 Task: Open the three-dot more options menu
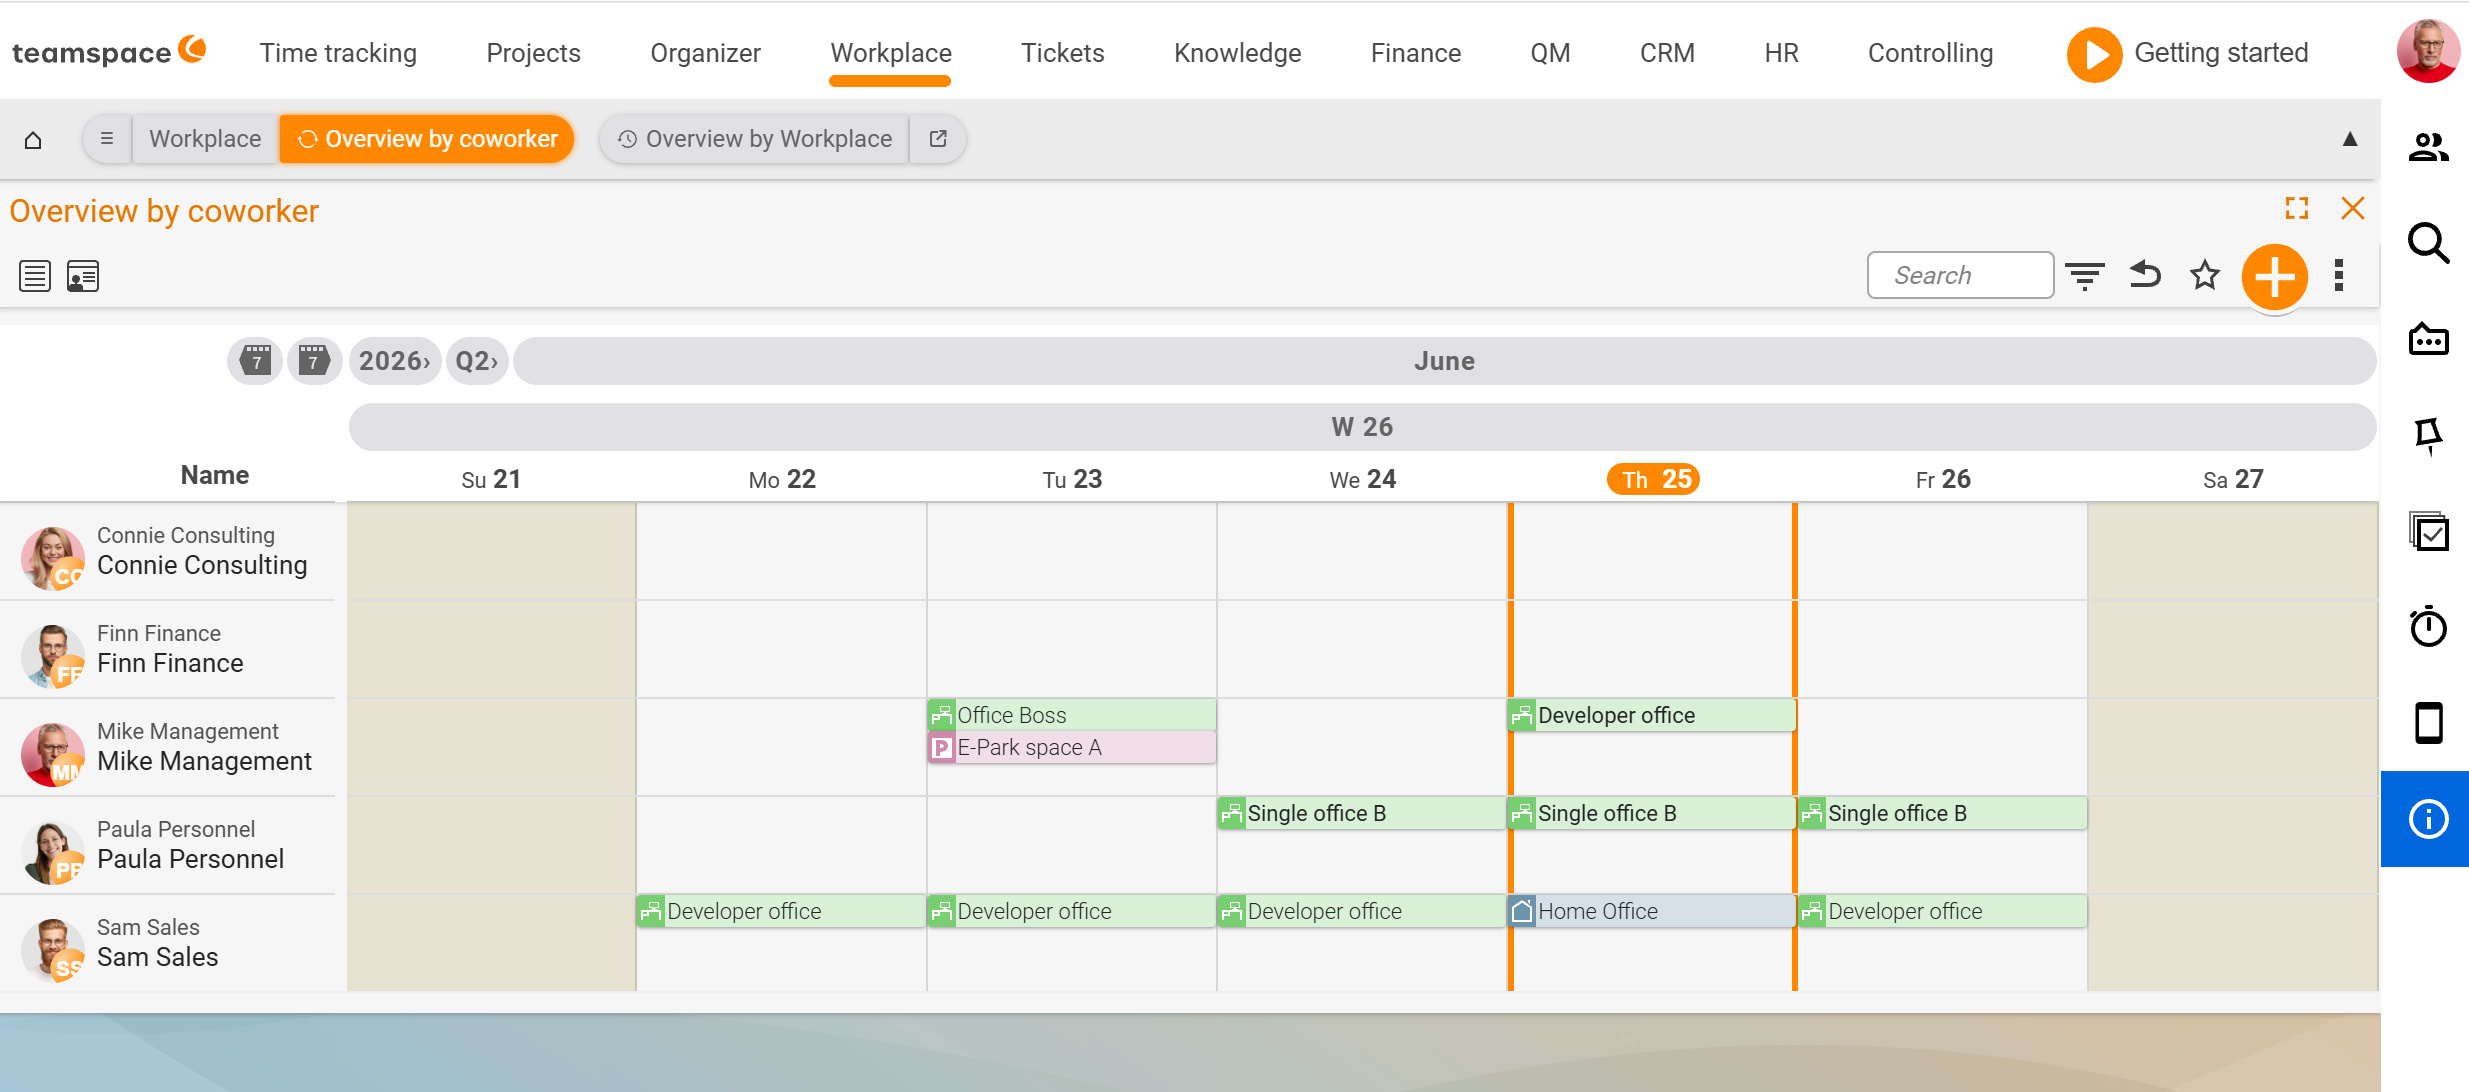pyautogui.click(x=2339, y=275)
